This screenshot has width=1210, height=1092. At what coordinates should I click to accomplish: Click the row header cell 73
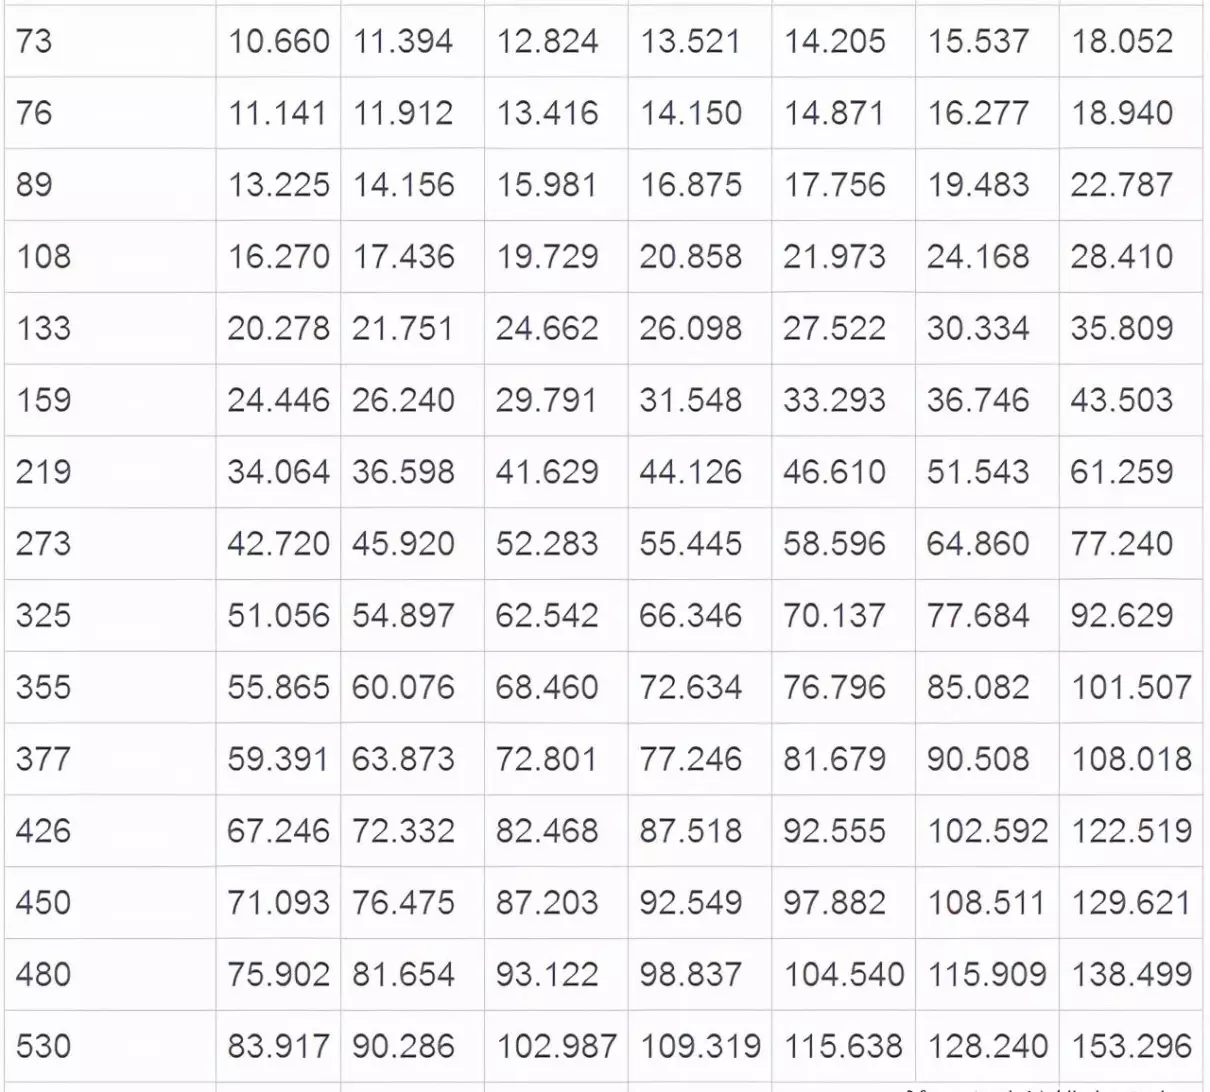pyautogui.click(x=110, y=42)
